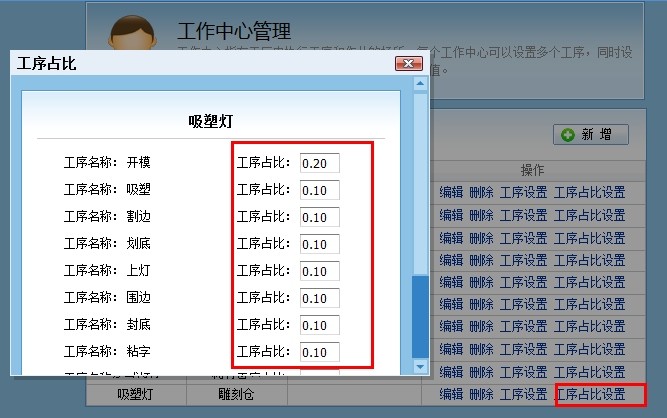Close the 工序占比 dialog

(408, 64)
